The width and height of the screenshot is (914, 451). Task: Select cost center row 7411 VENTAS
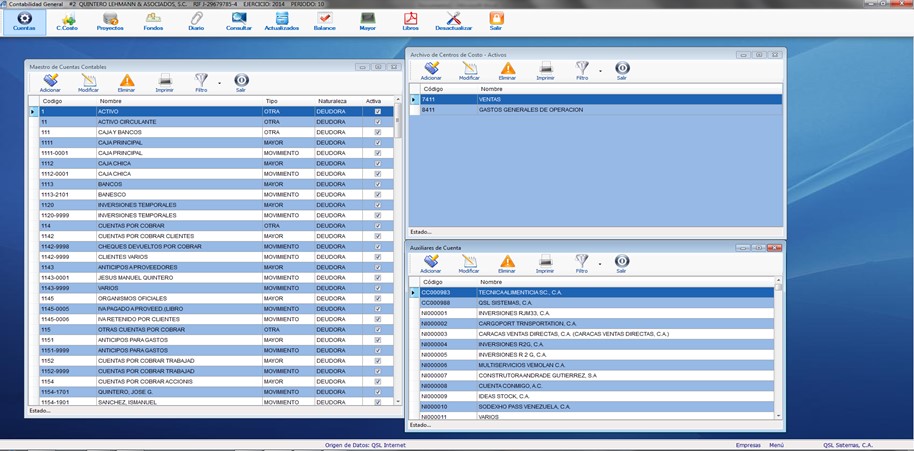(x=596, y=100)
